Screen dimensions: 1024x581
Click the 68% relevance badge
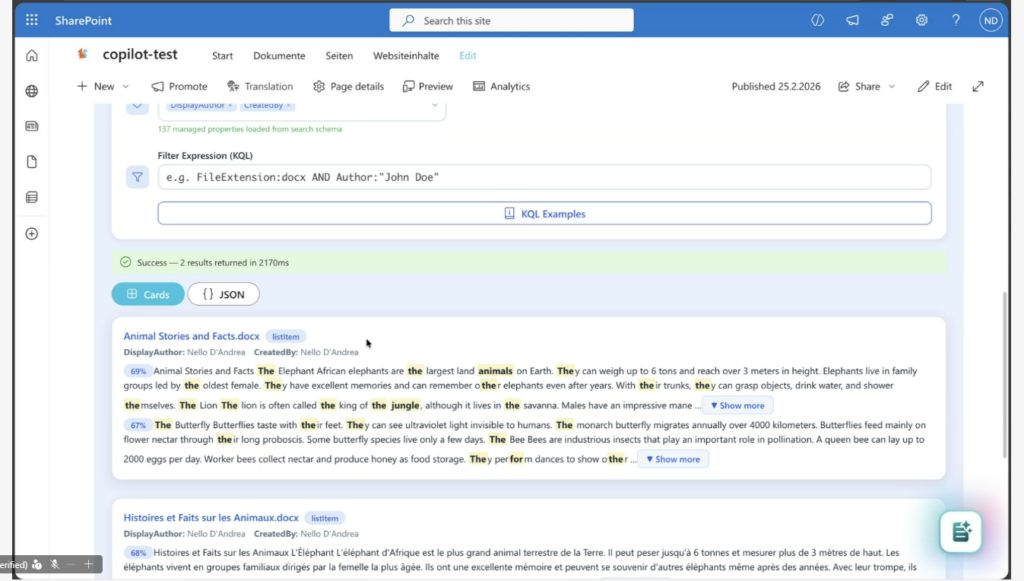coord(138,552)
